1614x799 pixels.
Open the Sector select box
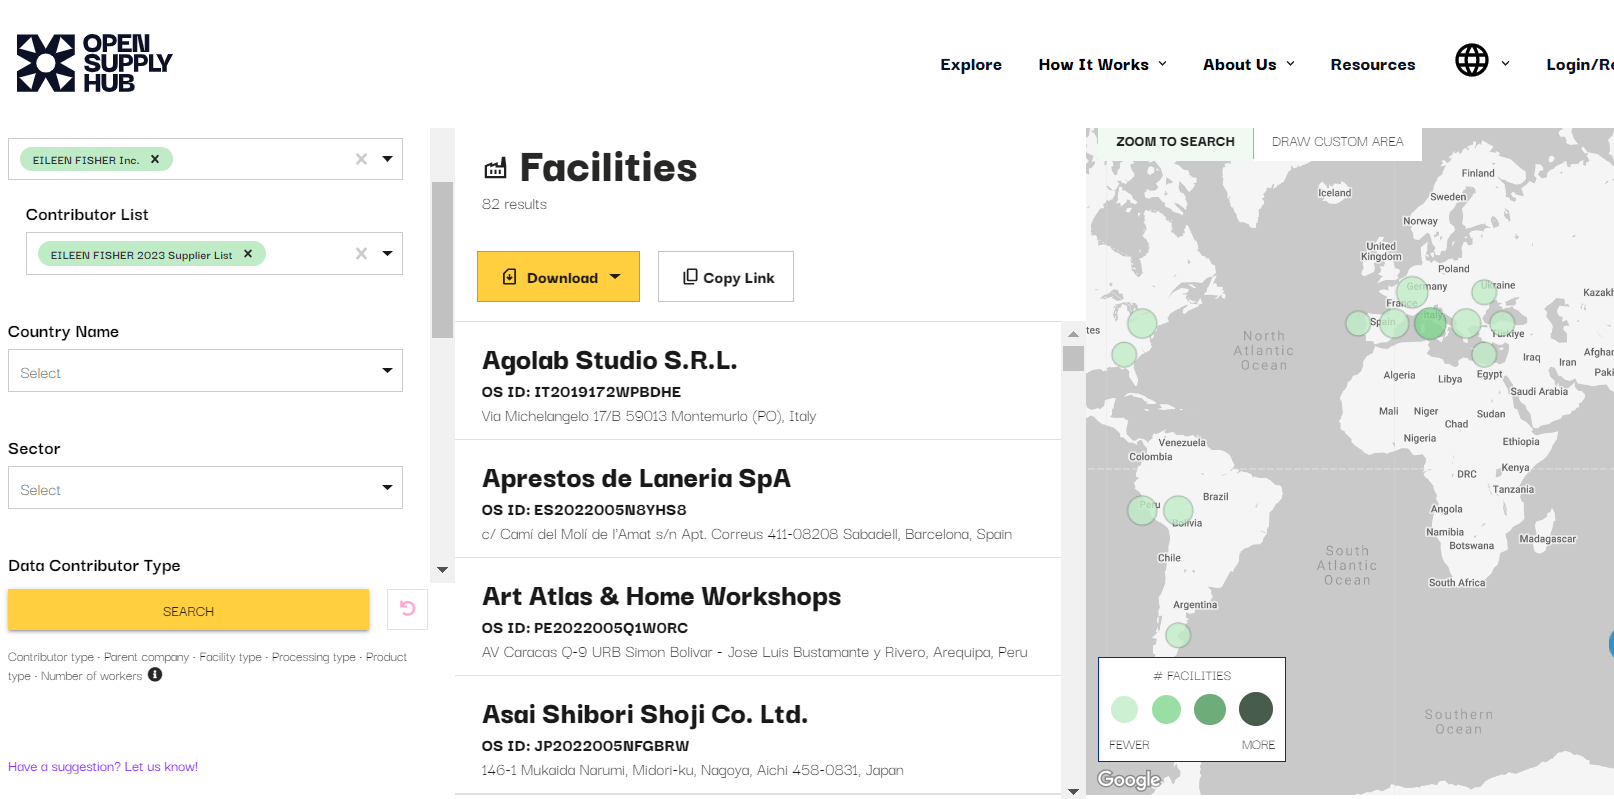(x=205, y=488)
